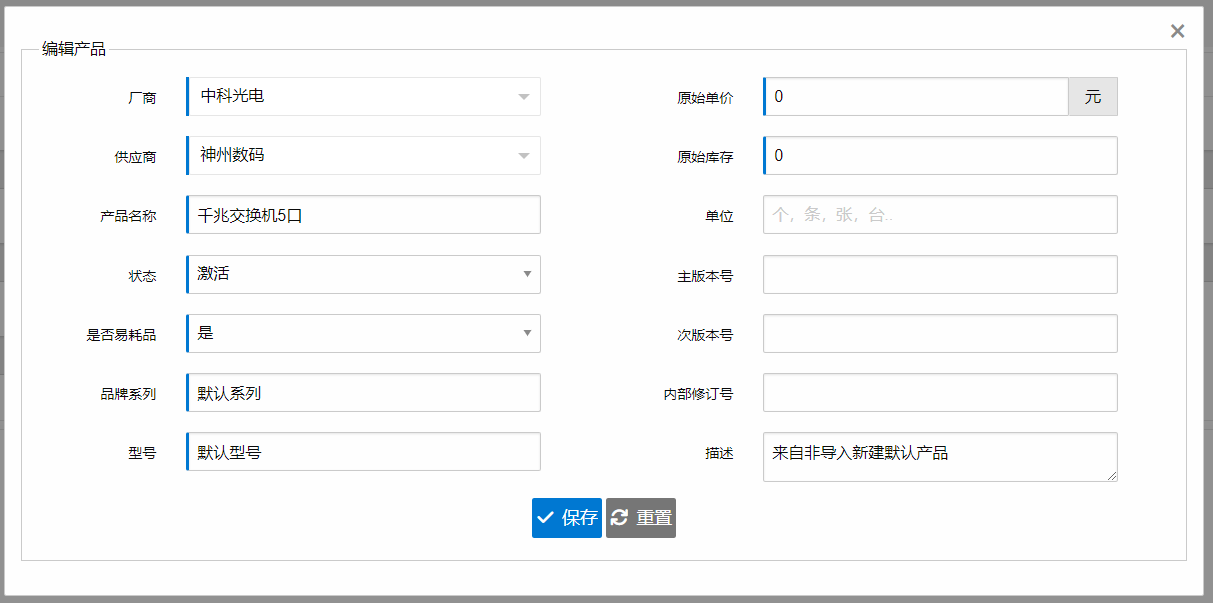1213x603 pixels.
Task: Focus the 型号 input with 默认型号
Action: tap(363, 451)
